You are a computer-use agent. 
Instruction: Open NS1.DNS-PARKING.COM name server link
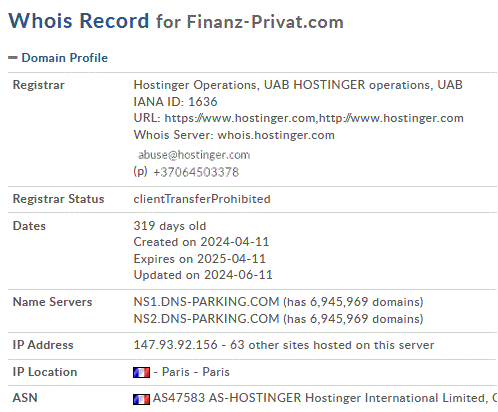[206, 302]
